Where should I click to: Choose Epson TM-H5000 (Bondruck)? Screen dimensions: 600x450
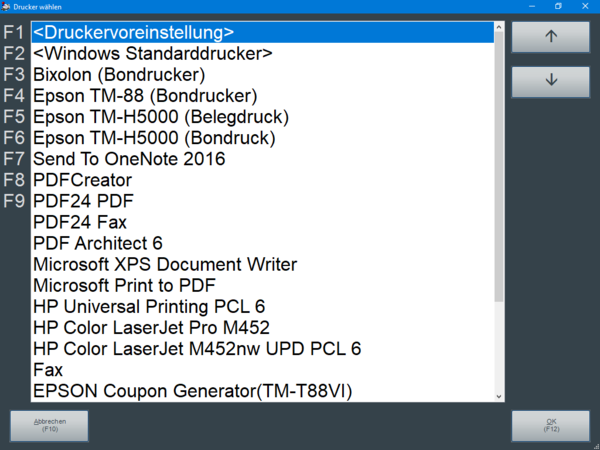pyautogui.click(x=154, y=137)
